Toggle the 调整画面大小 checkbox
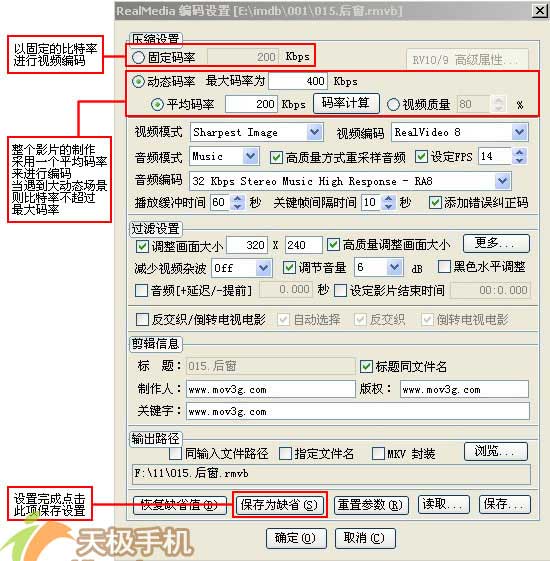The width and height of the screenshot is (550, 561). 142,246
